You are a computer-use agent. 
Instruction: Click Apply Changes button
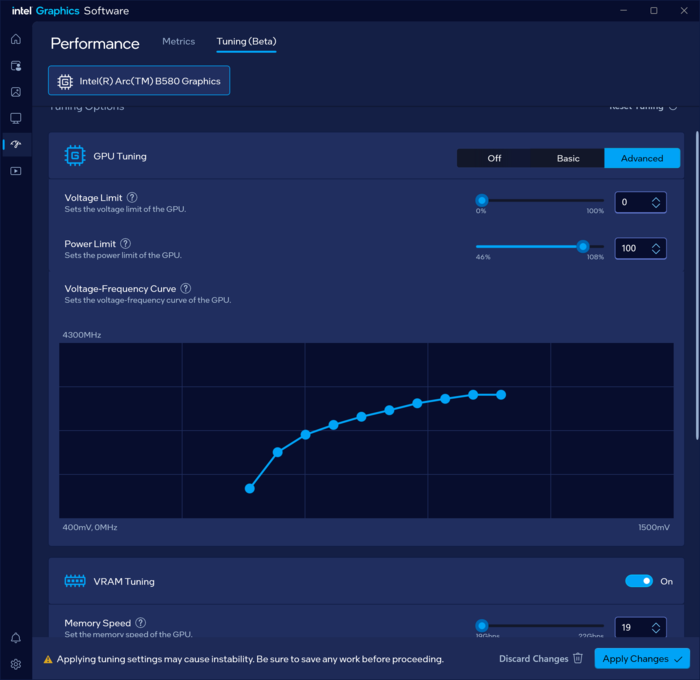tap(642, 659)
